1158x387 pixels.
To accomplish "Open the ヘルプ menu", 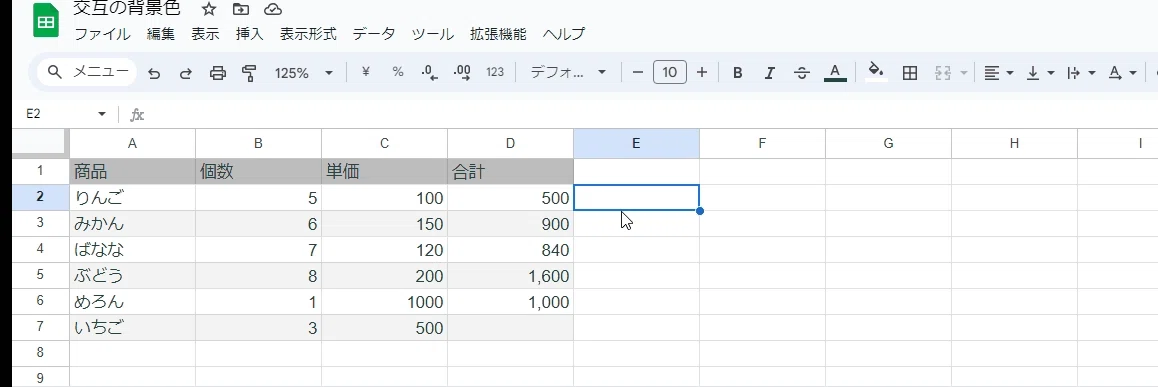I will pyautogui.click(x=563, y=34).
